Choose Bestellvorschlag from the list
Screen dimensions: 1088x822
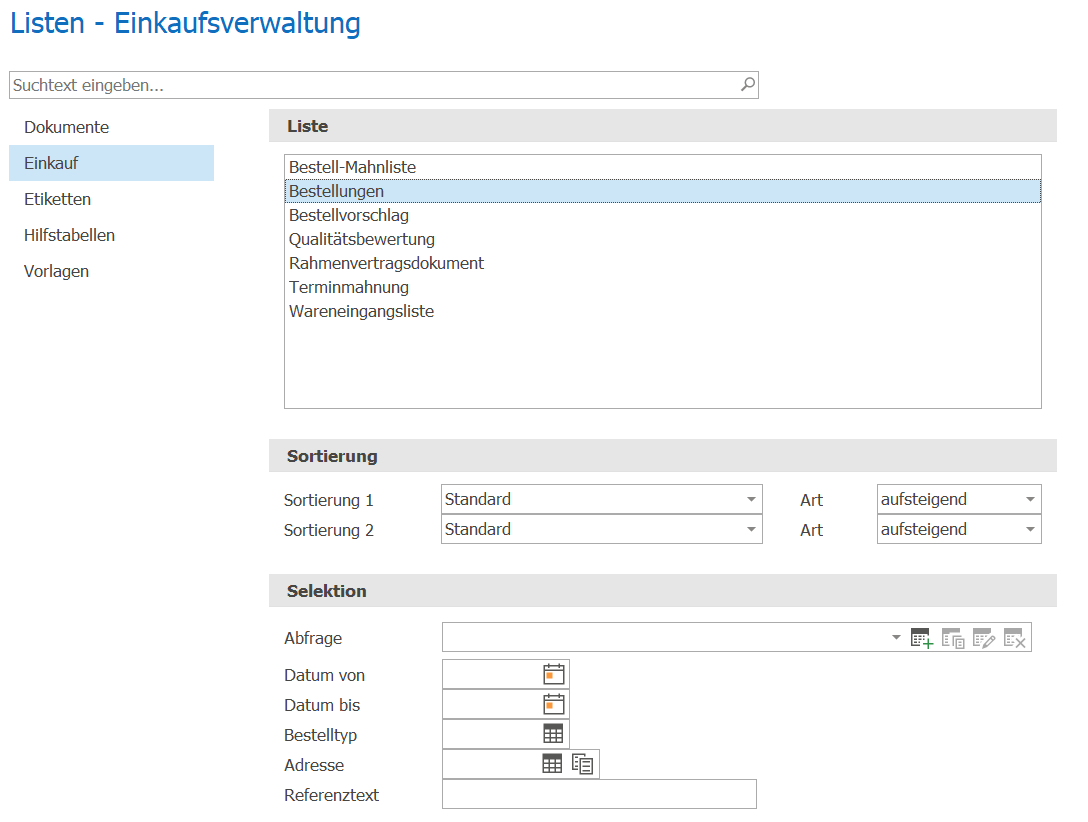point(663,215)
